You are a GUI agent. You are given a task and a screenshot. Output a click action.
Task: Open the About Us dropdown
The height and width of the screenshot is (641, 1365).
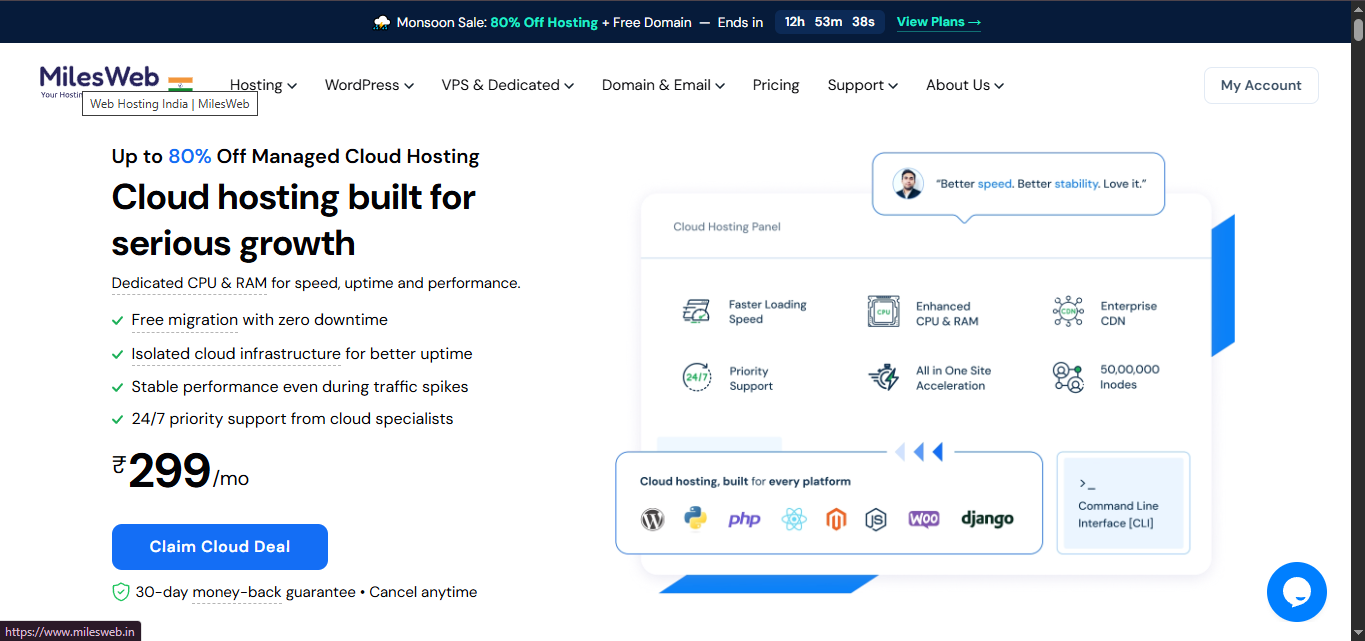[965, 85]
